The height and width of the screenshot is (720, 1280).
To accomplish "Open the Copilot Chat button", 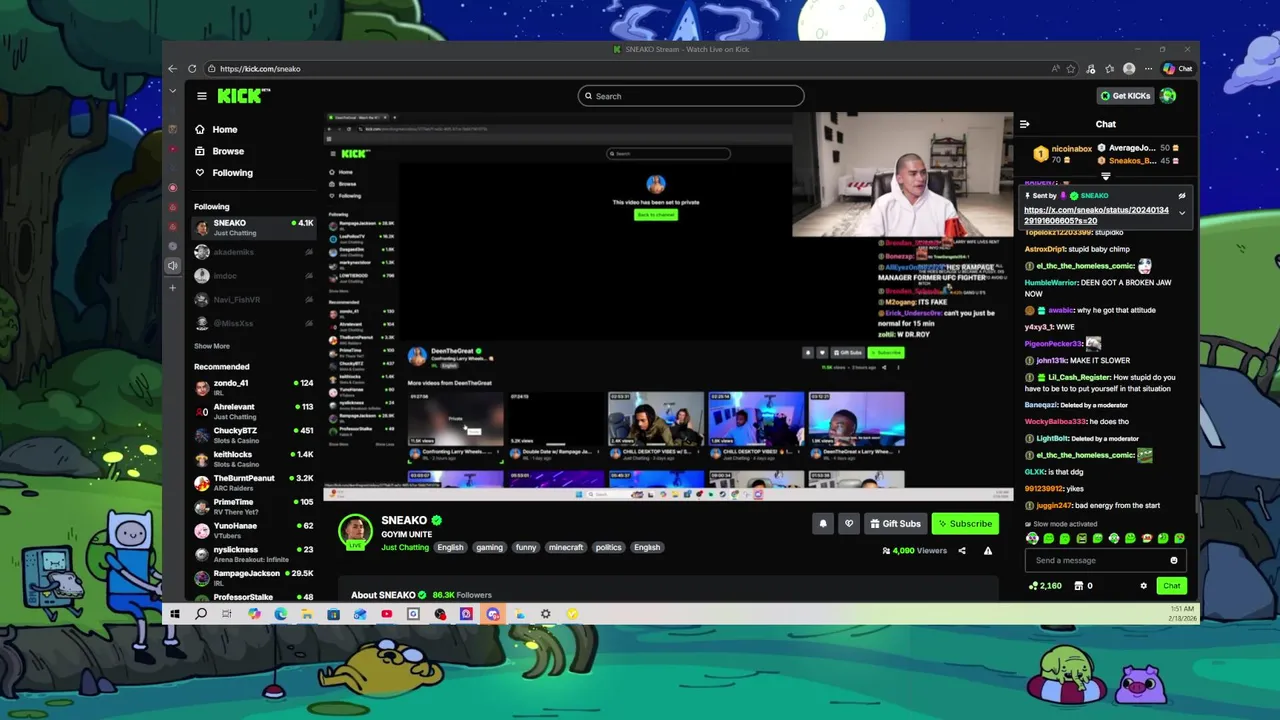I will [x=1178, y=69].
